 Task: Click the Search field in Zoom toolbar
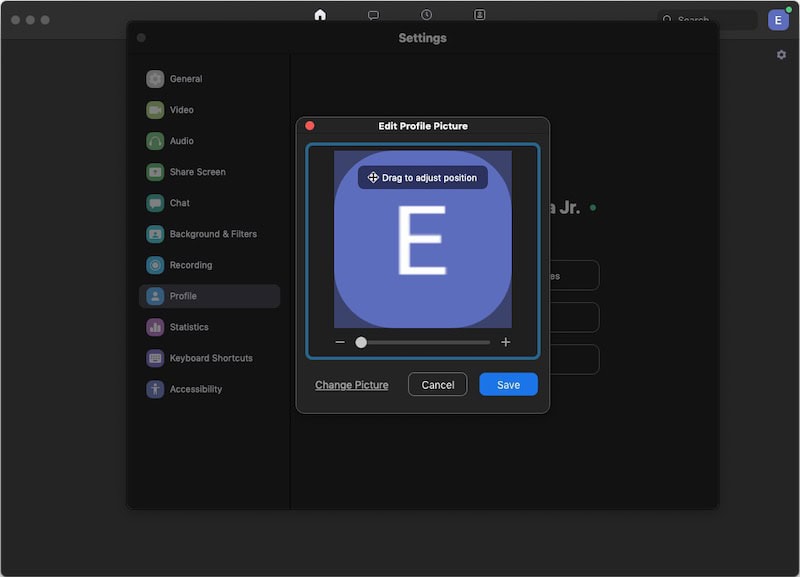[x=707, y=20]
